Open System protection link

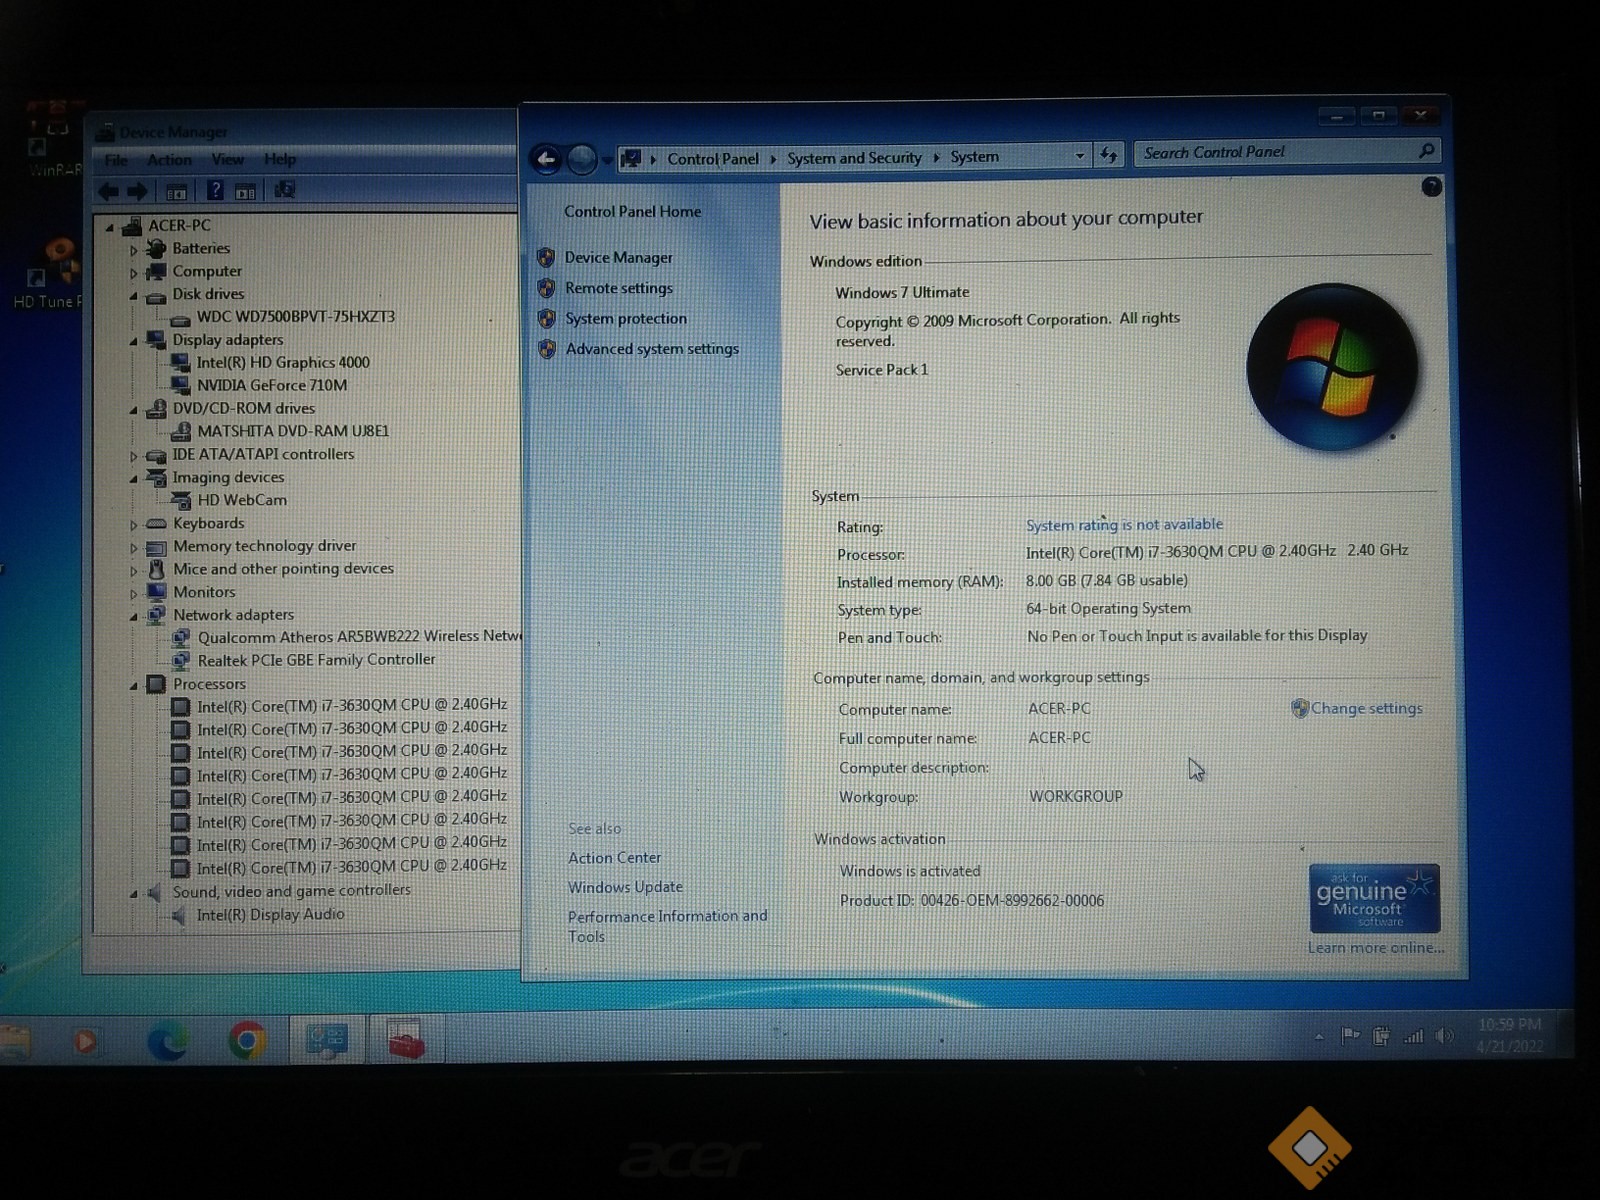point(626,318)
